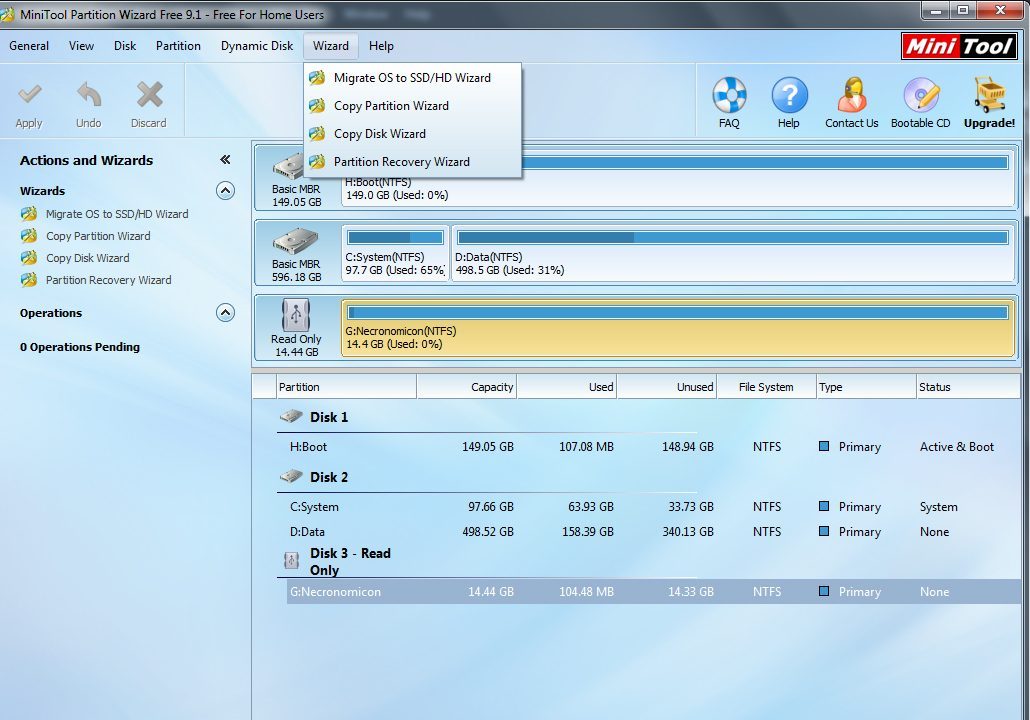Open the General menu
1030x720 pixels.
29,46
